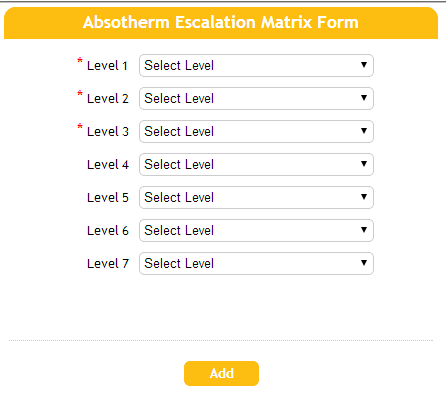Image resolution: width=446 pixels, height=397 pixels.
Task: Select the Level 6 field label
Action: [108, 231]
